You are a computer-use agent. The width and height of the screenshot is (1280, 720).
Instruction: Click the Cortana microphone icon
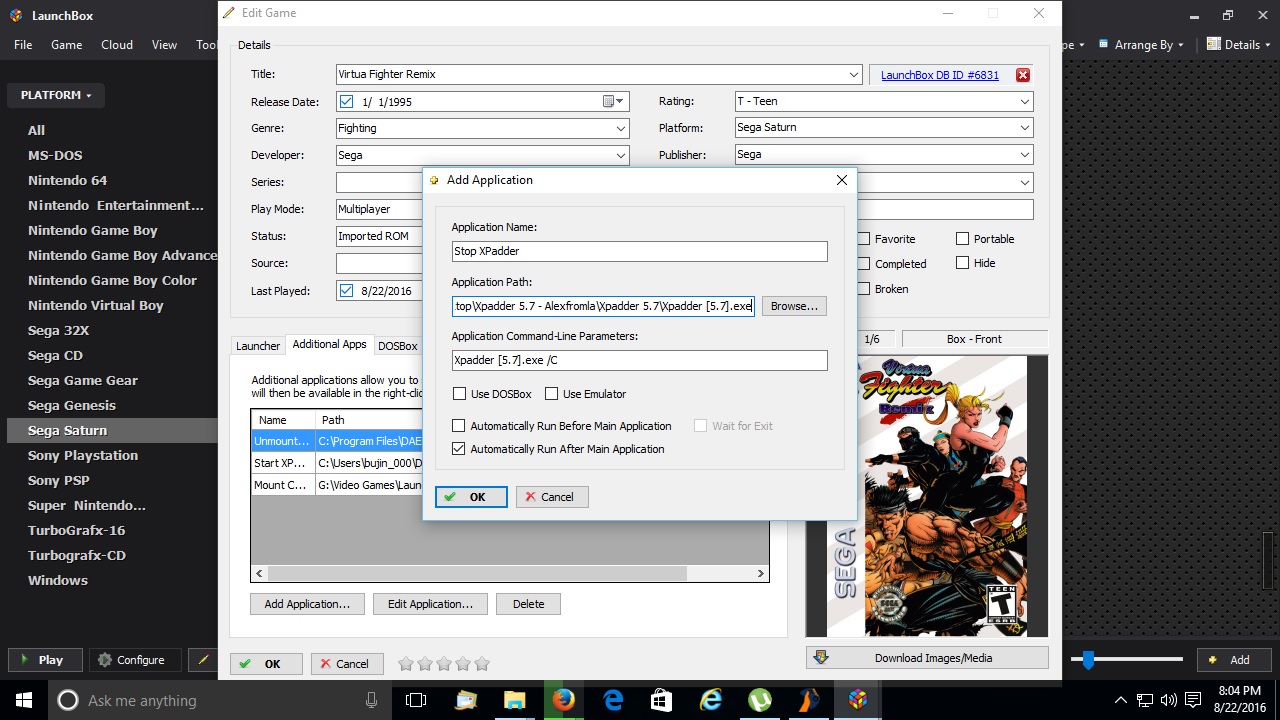[371, 700]
